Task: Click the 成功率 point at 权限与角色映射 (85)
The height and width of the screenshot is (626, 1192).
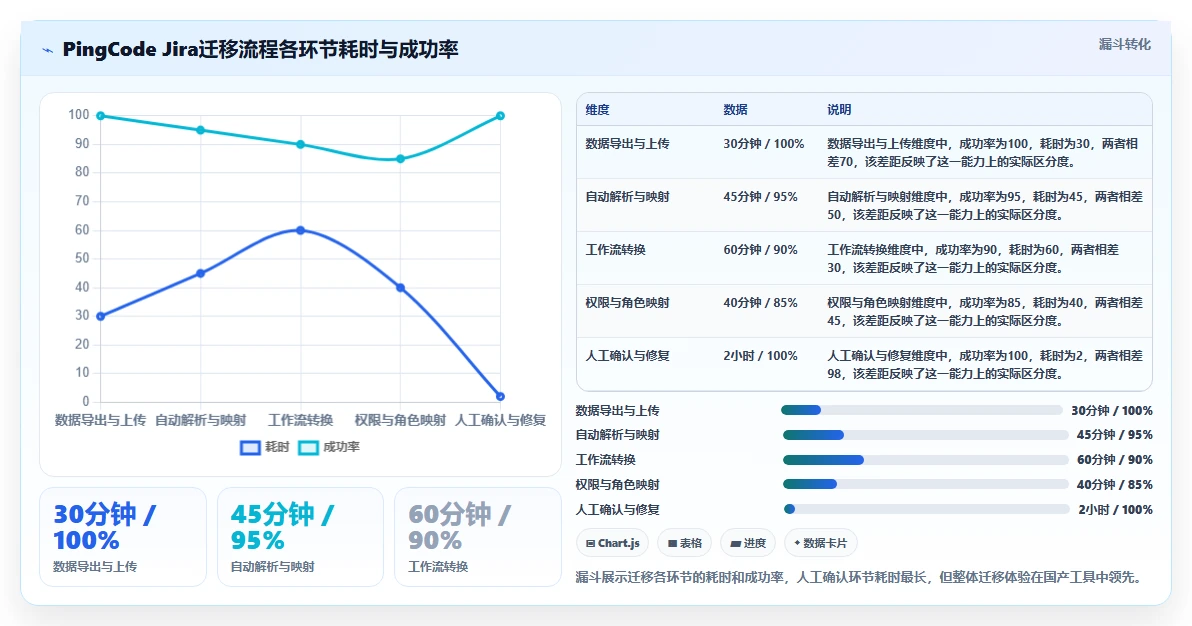Action: [x=401, y=159]
